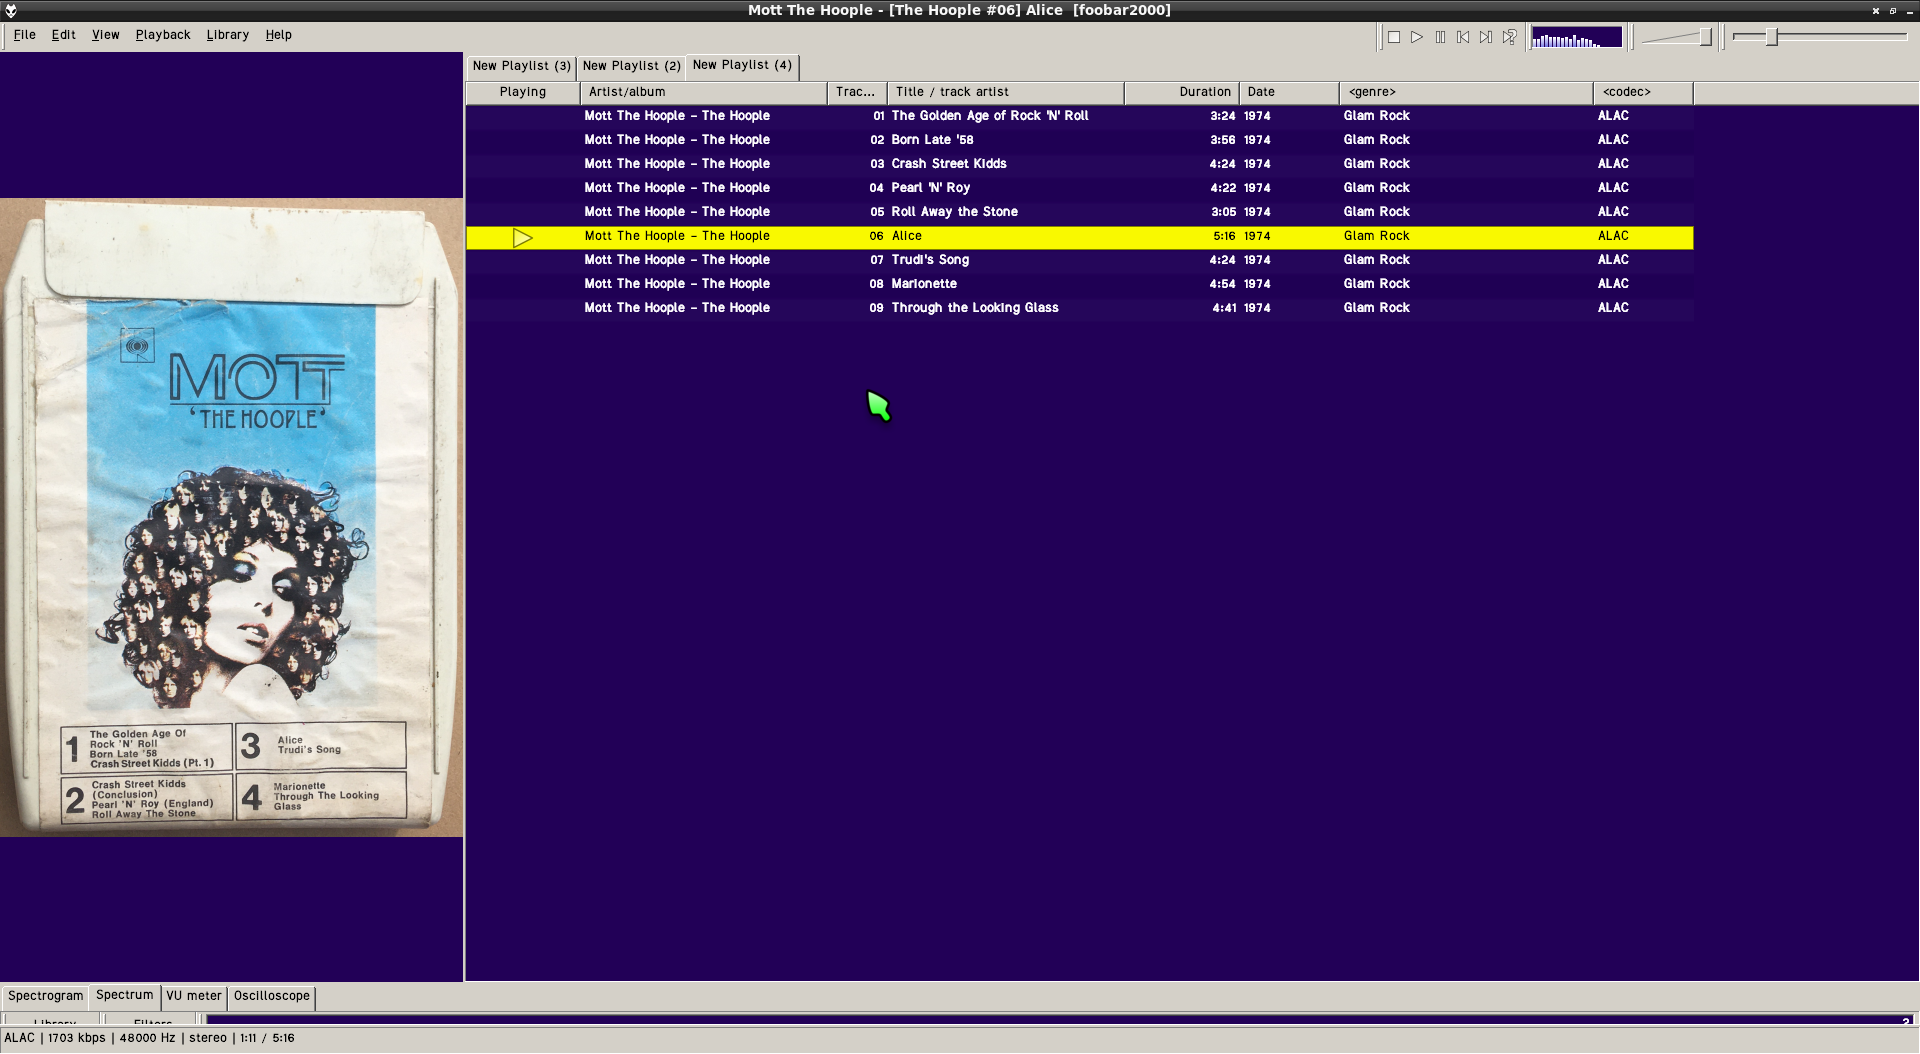Image resolution: width=1920 pixels, height=1054 pixels.
Task: Click the <genre> column header
Action: [x=1466, y=92]
